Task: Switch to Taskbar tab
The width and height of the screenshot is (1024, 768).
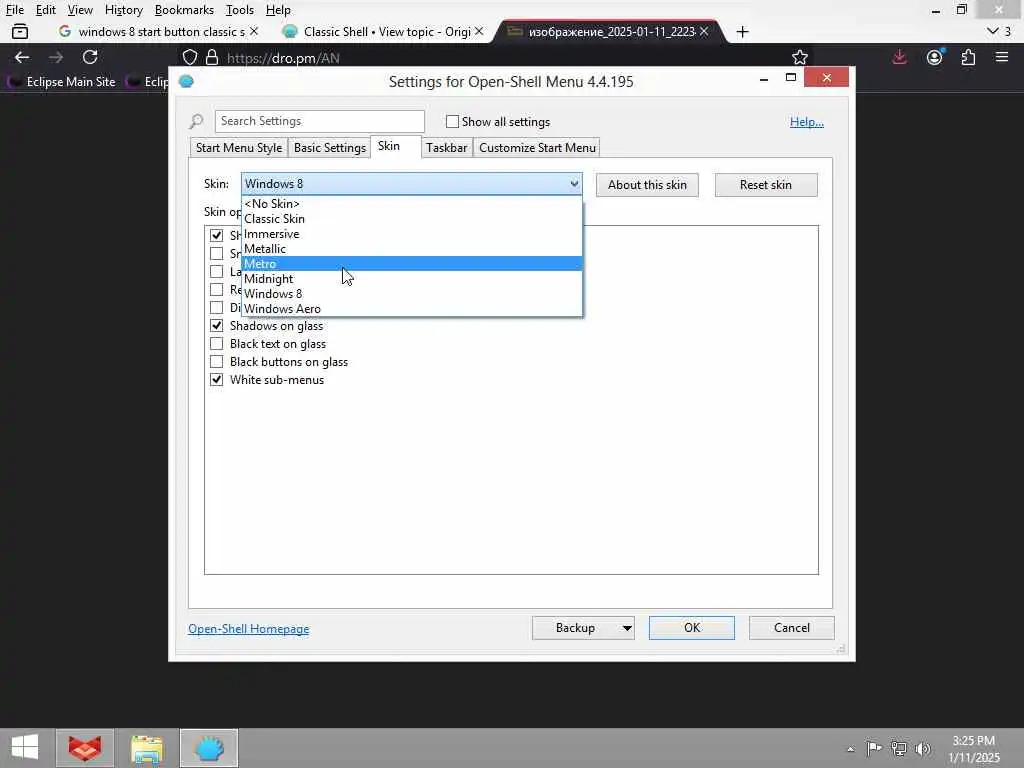Action: click(x=447, y=148)
